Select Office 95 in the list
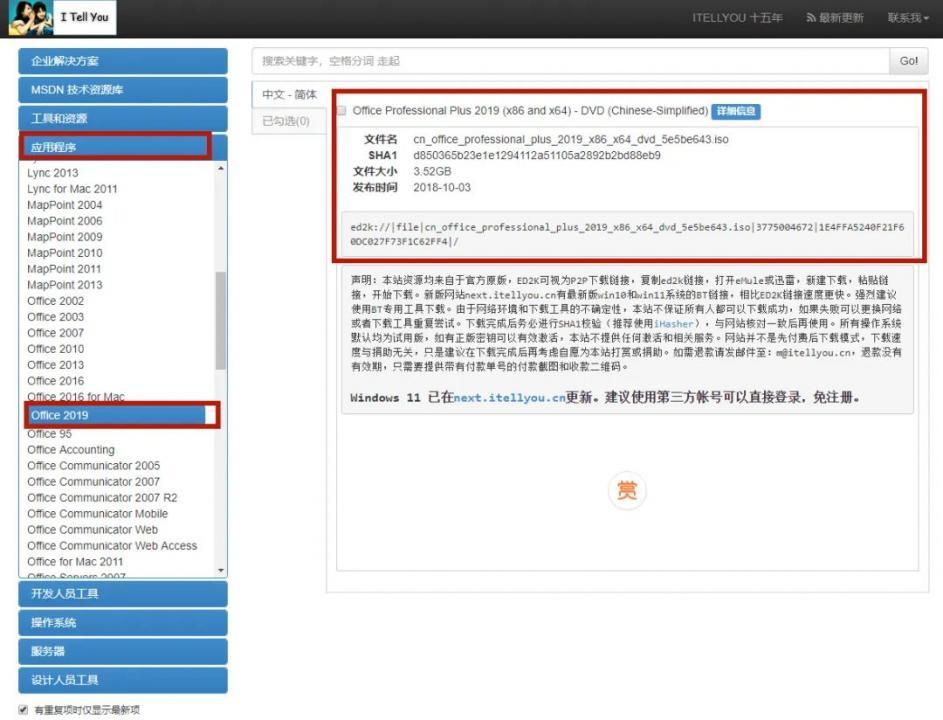Viewport: 943px width, 720px height. 49,434
